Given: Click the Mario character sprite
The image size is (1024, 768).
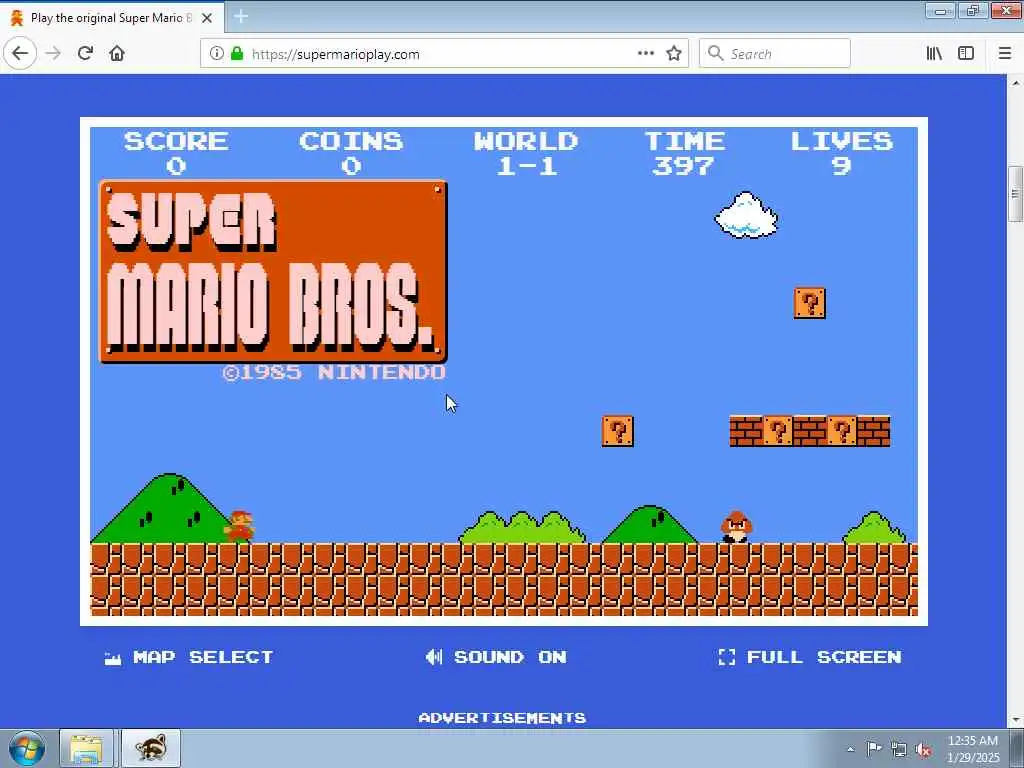Looking at the screenshot, I should (x=239, y=526).
